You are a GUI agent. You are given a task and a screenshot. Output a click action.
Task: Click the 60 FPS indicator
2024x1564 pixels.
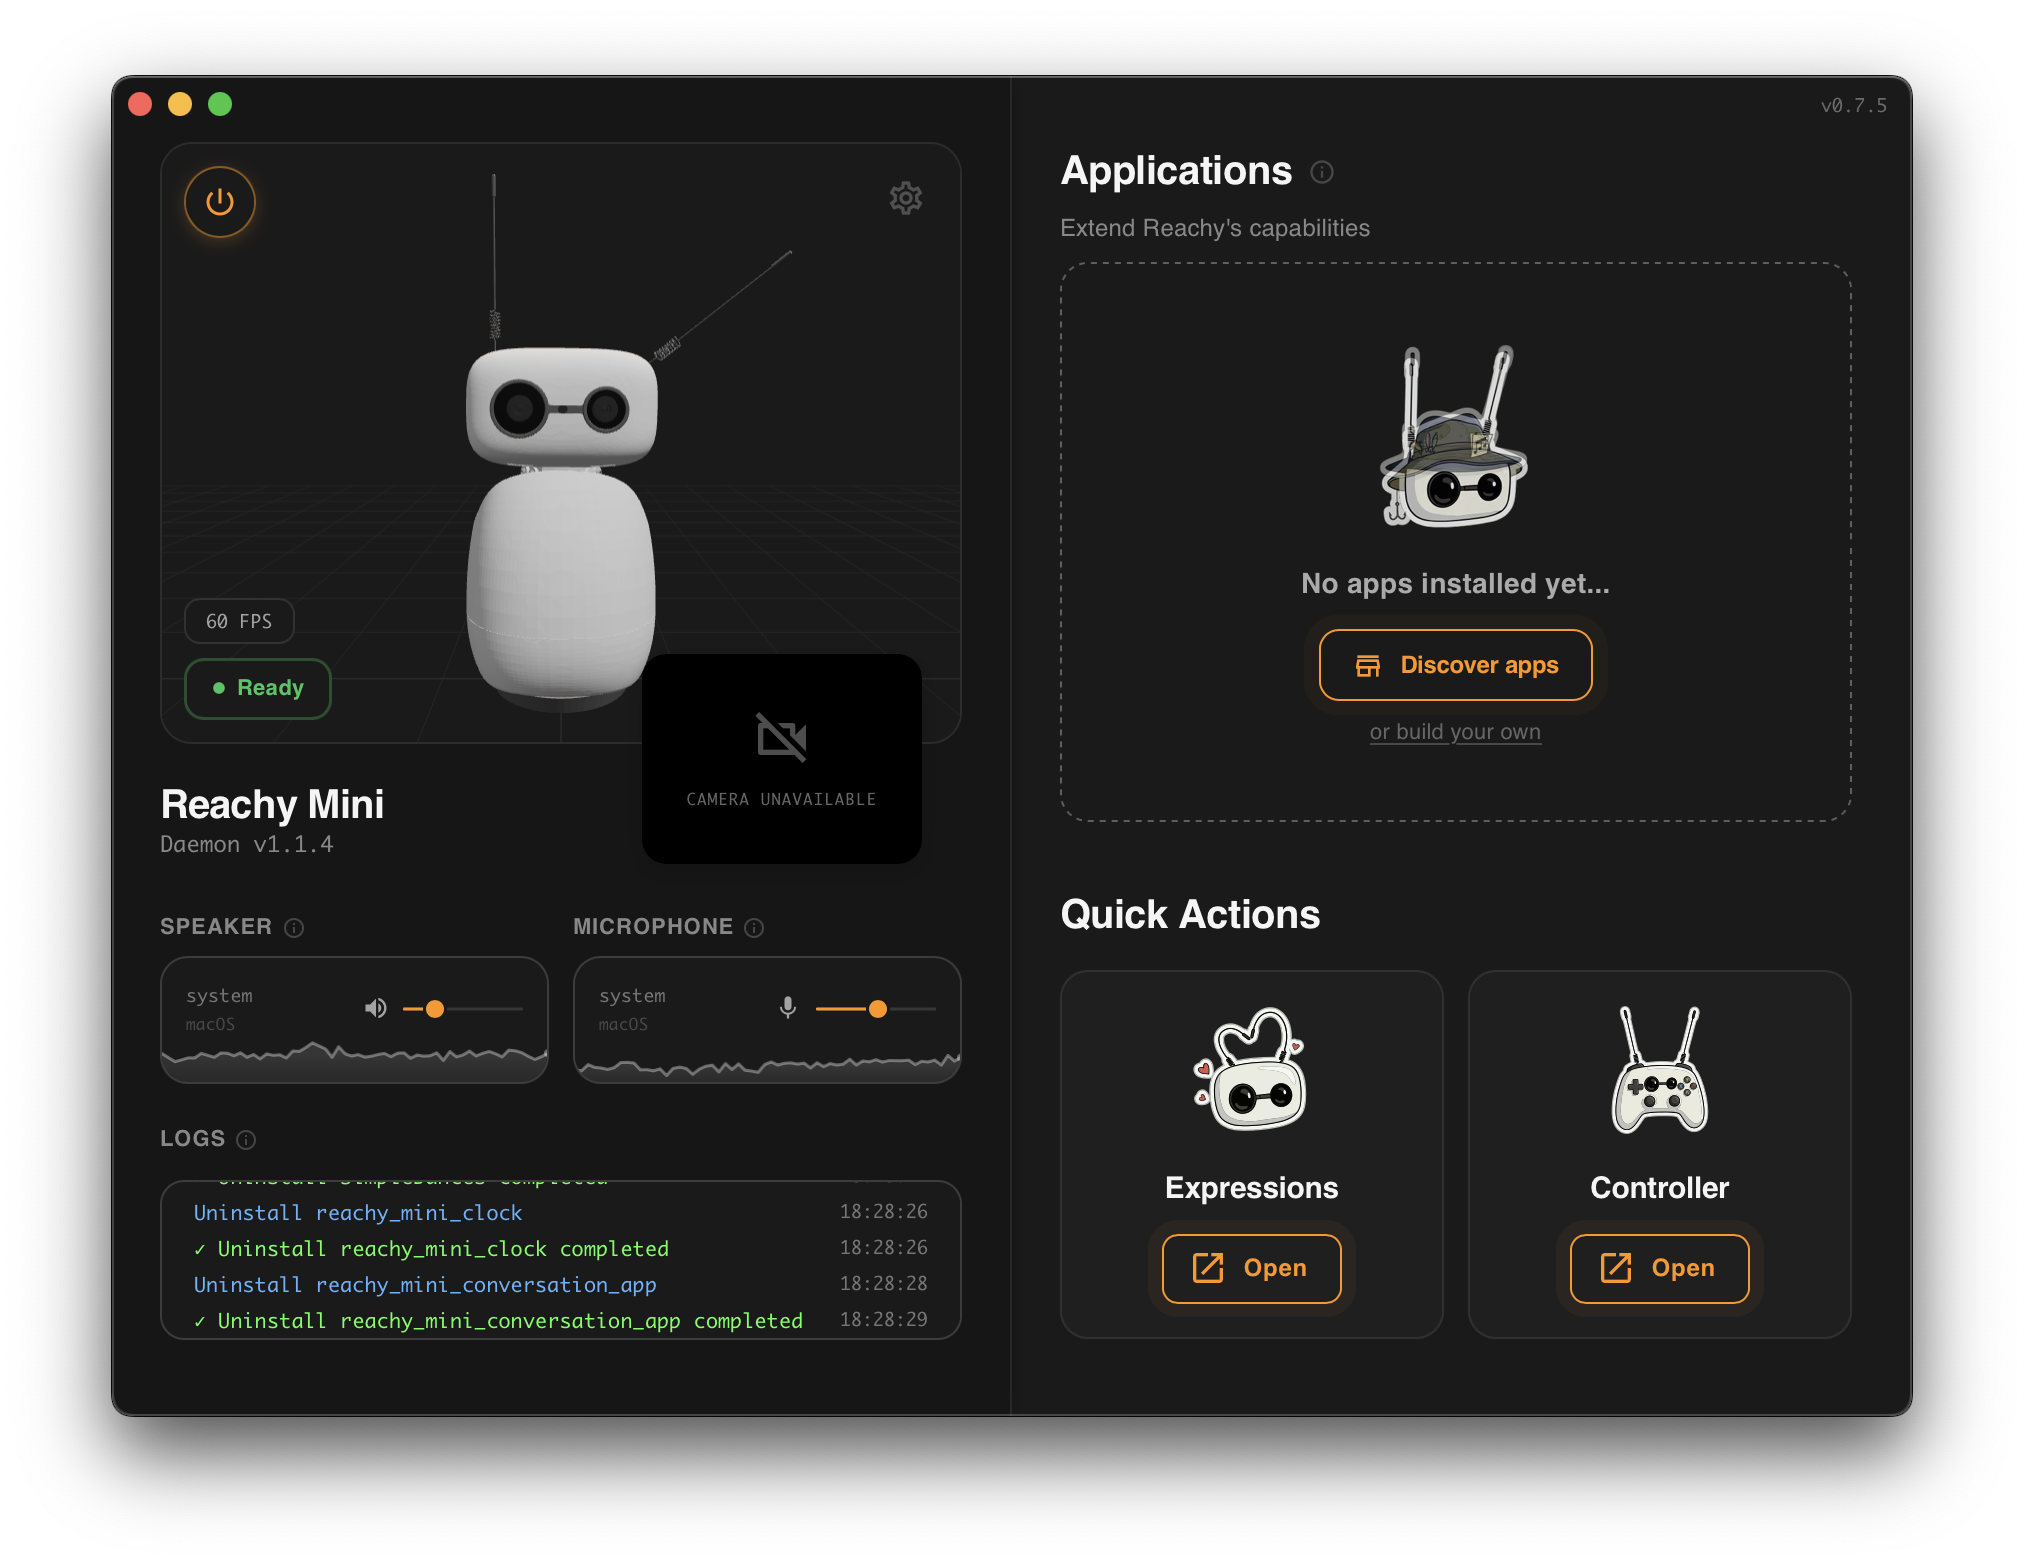pyautogui.click(x=239, y=621)
